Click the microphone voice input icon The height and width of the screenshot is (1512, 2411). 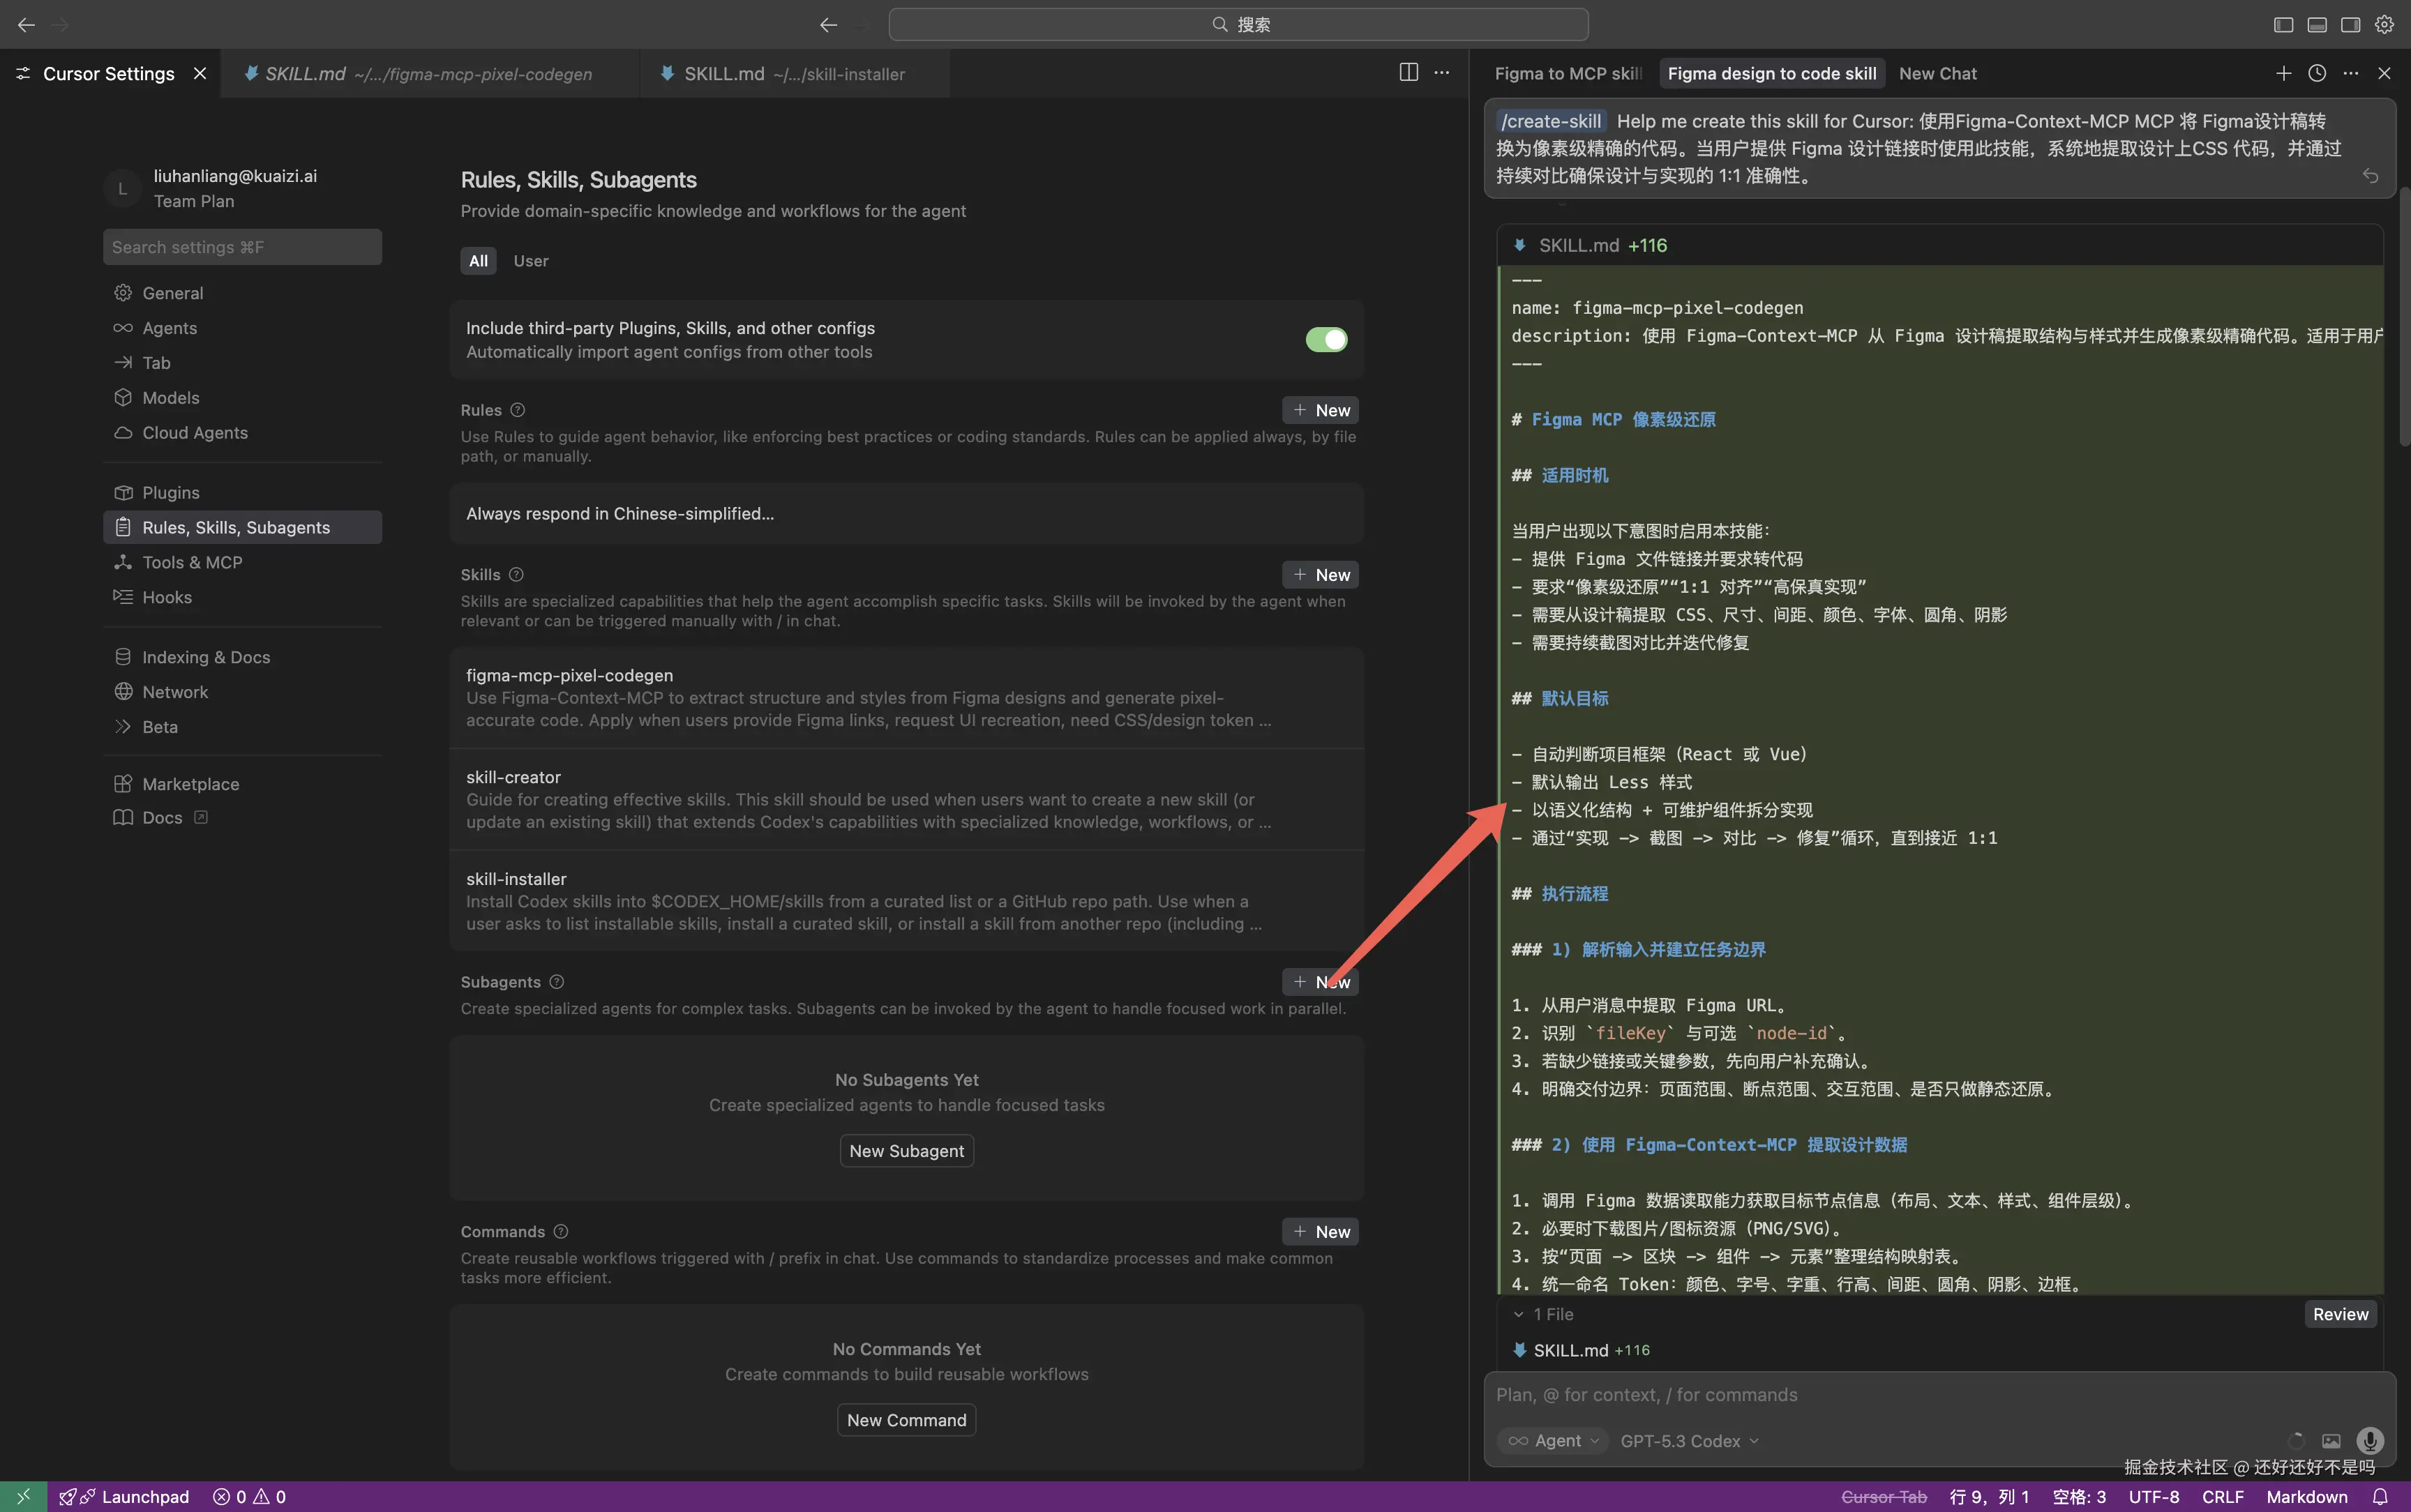[x=2369, y=1440]
